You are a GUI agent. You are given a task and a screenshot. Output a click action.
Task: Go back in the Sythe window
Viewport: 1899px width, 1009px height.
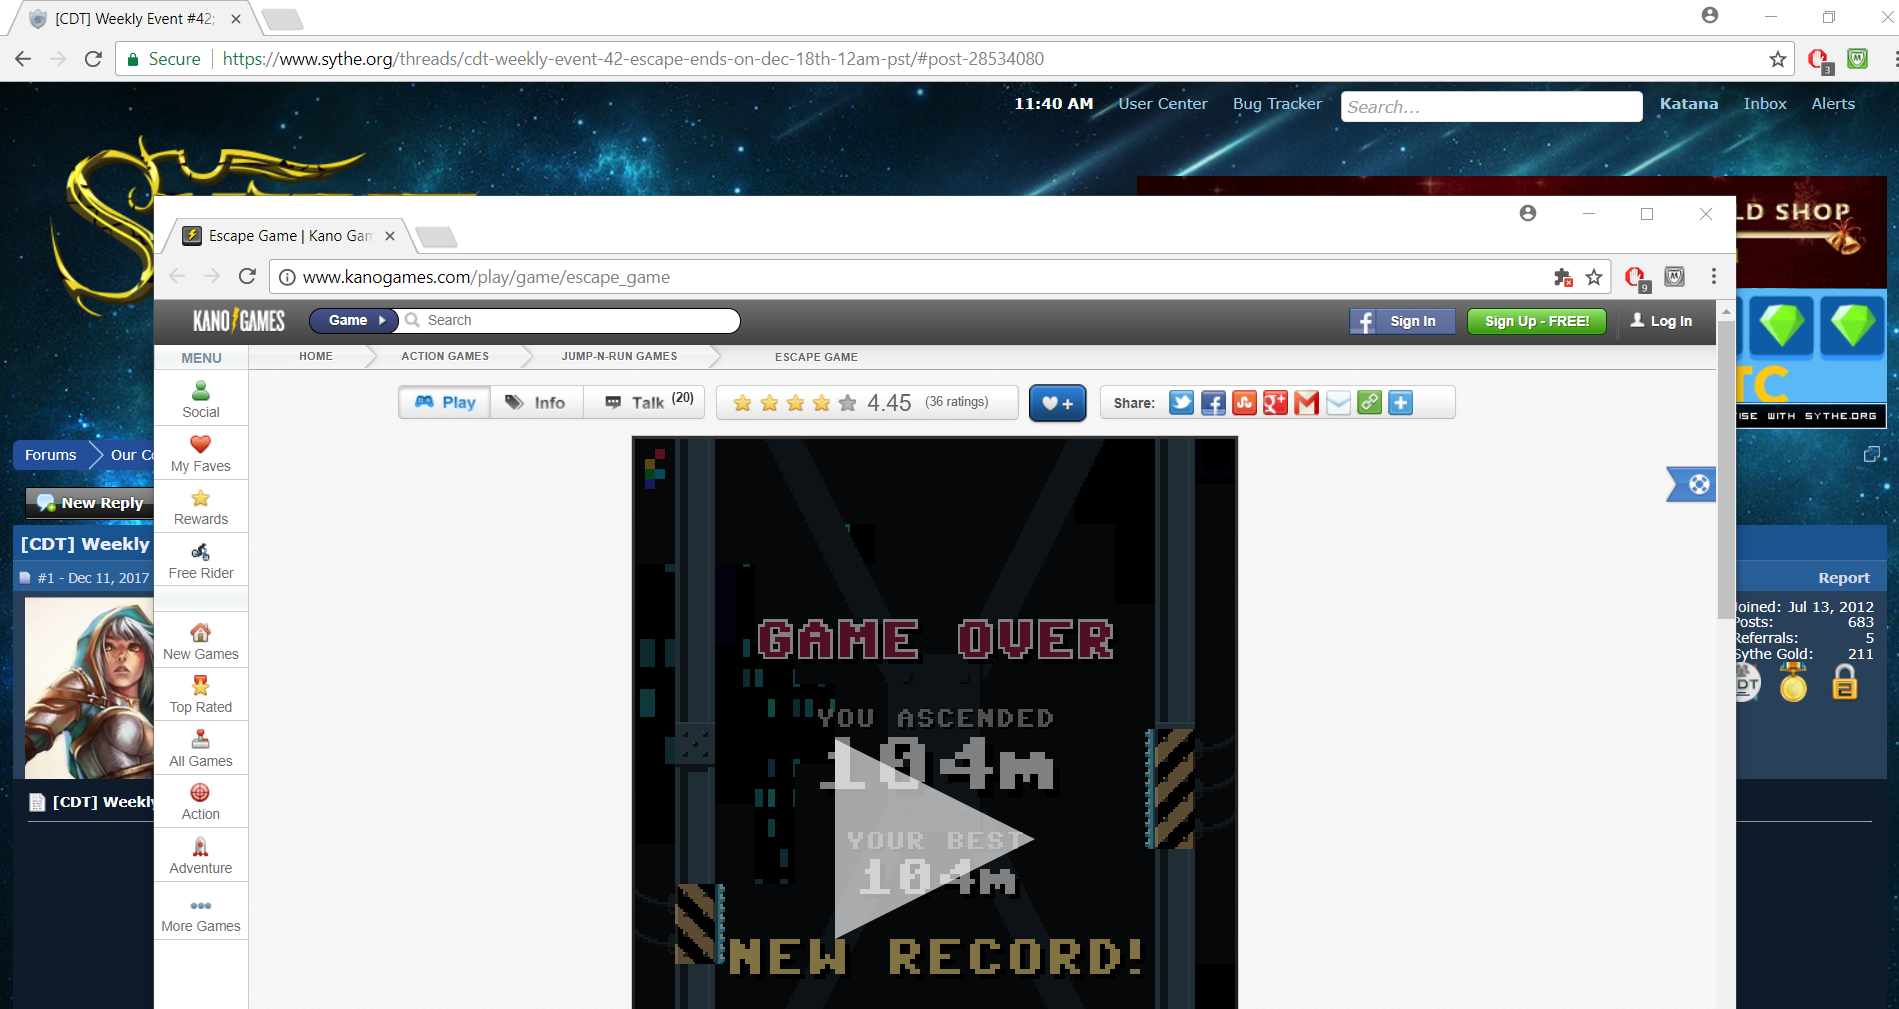pos(23,59)
